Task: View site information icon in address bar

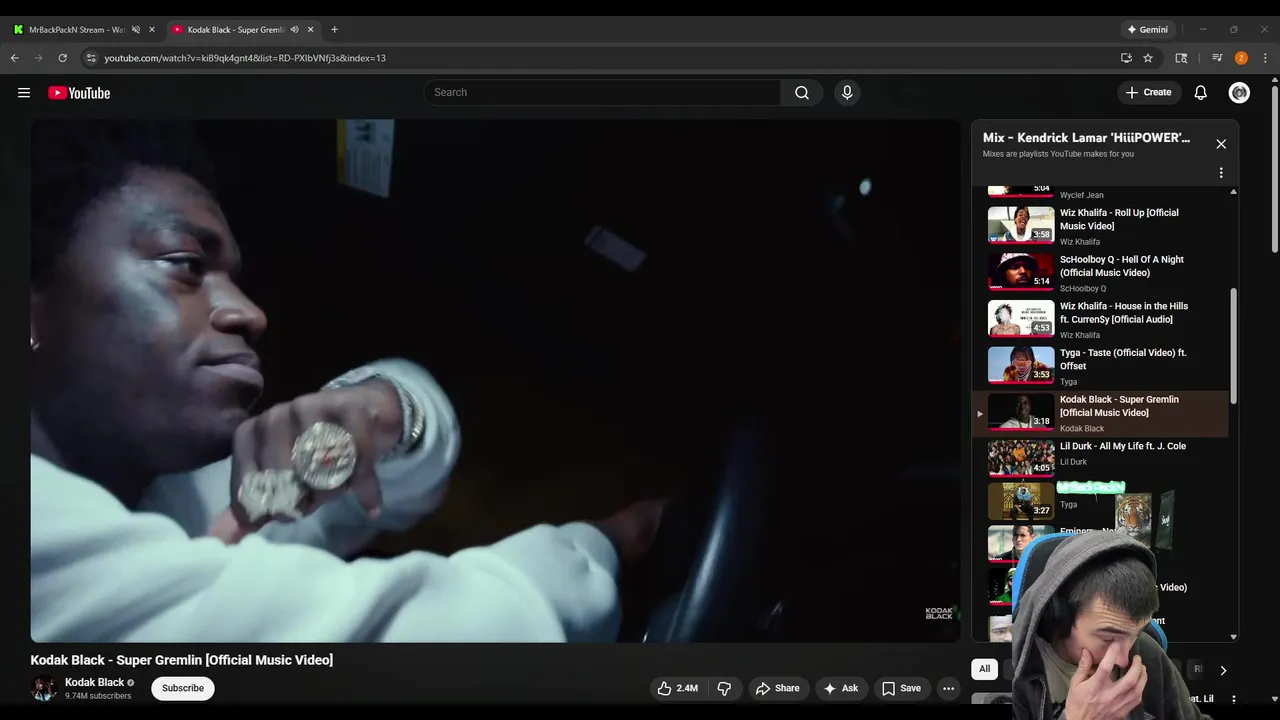Action: 91,58
